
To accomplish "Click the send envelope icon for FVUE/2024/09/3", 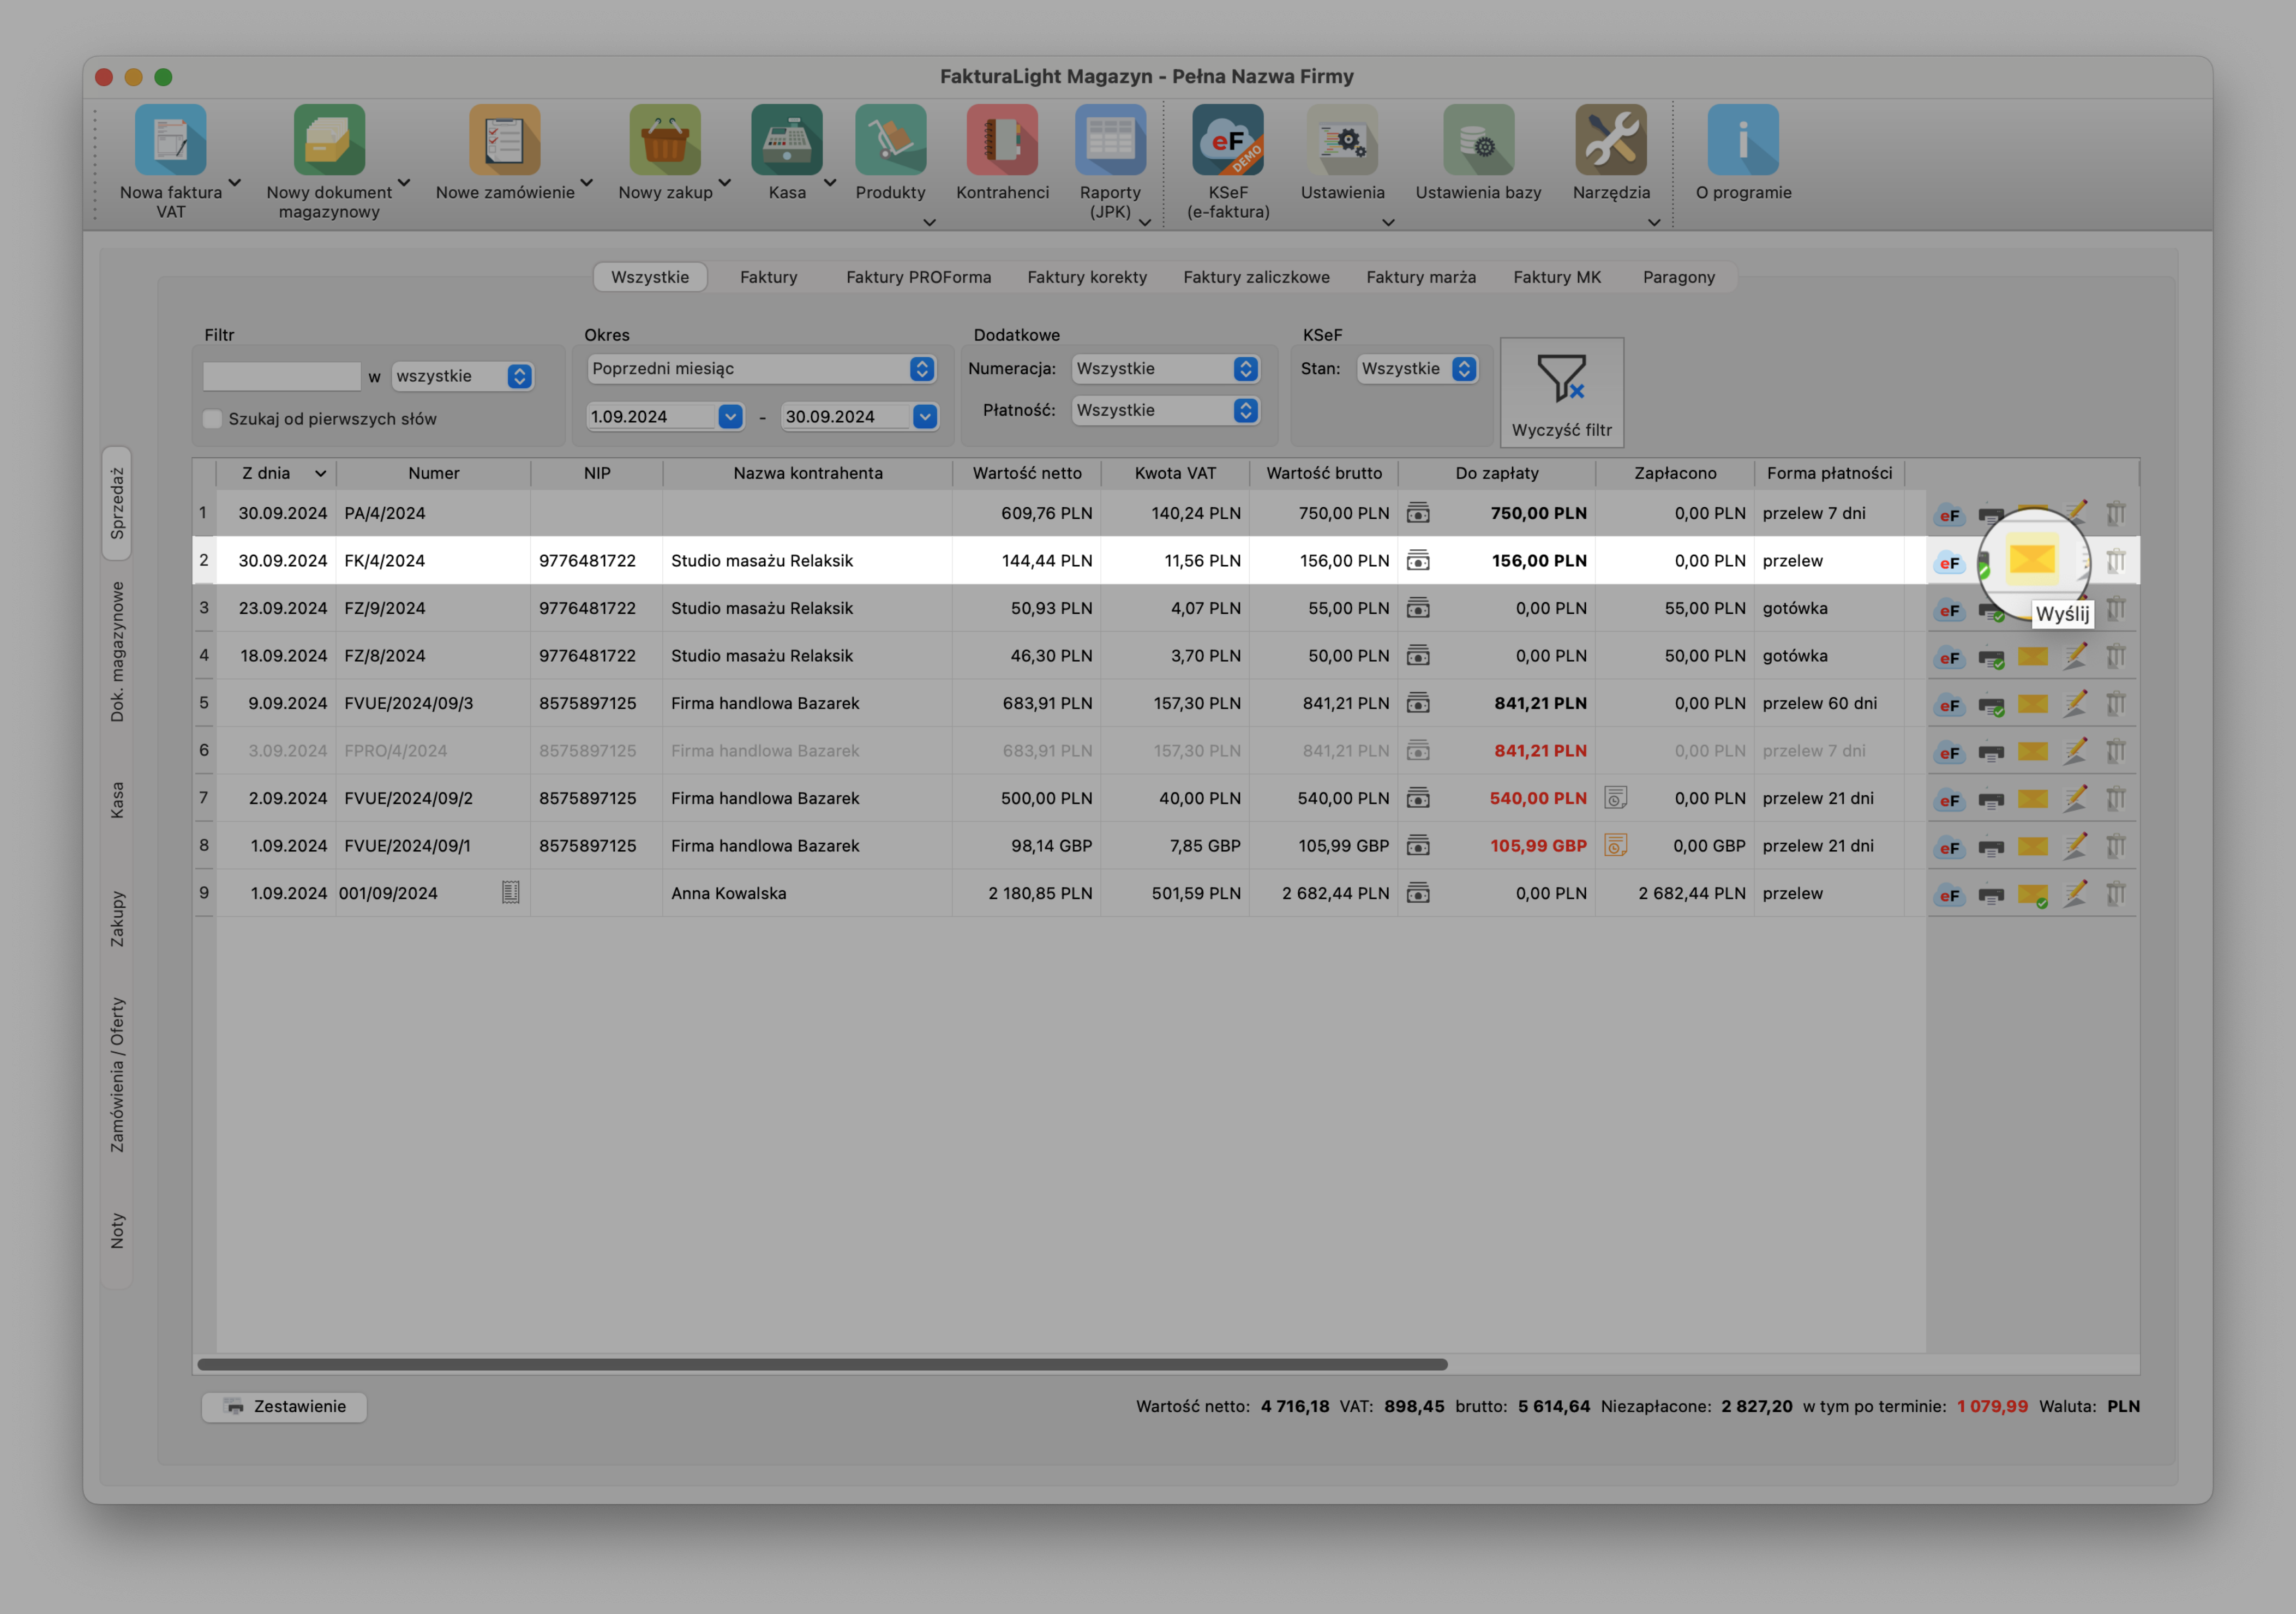I will (2032, 704).
